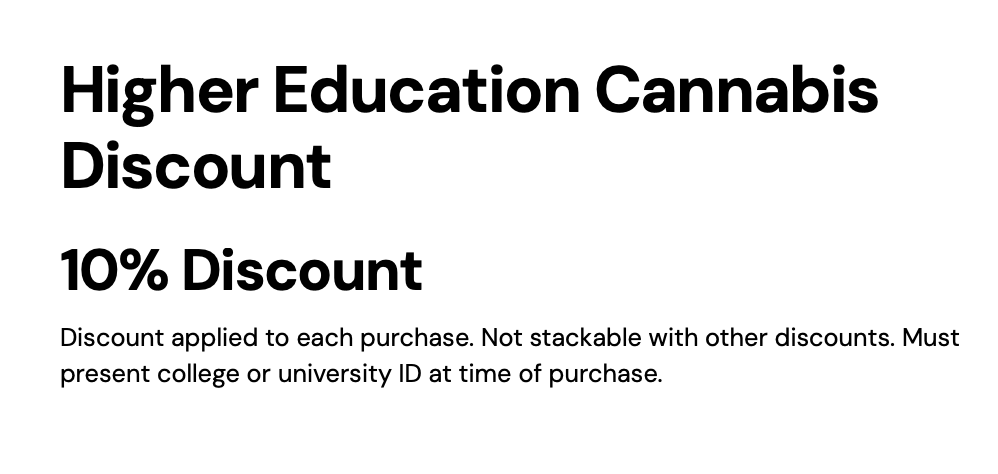Image resolution: width=998 pixels, height=474 pixels.
Task: Click "Discount" on the title's second line
Action: (196, 165)
